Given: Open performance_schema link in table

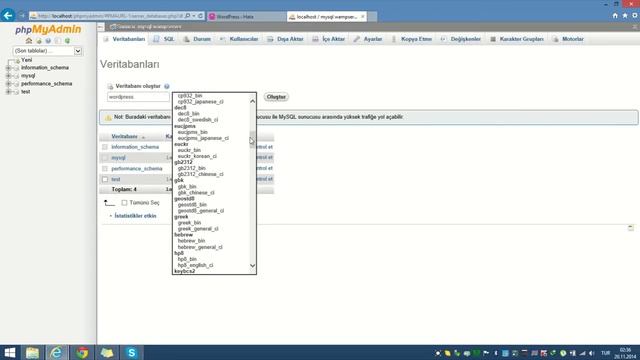Looking at the screenshot, I should (137, 169).
